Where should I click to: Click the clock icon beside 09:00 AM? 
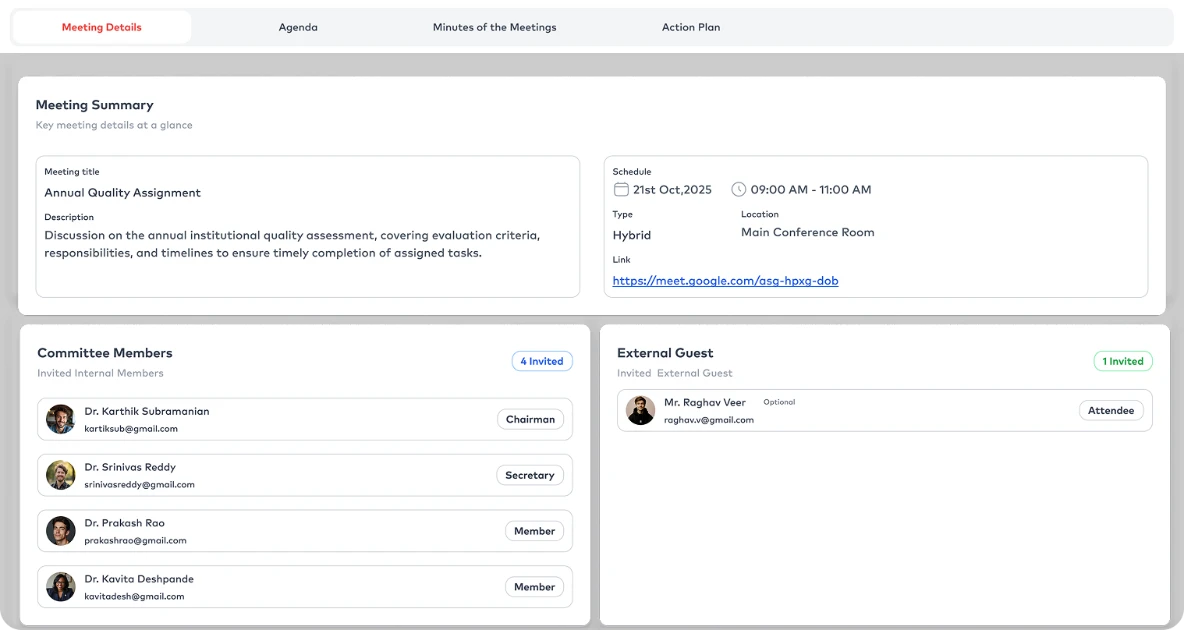[x=739, y=190]
